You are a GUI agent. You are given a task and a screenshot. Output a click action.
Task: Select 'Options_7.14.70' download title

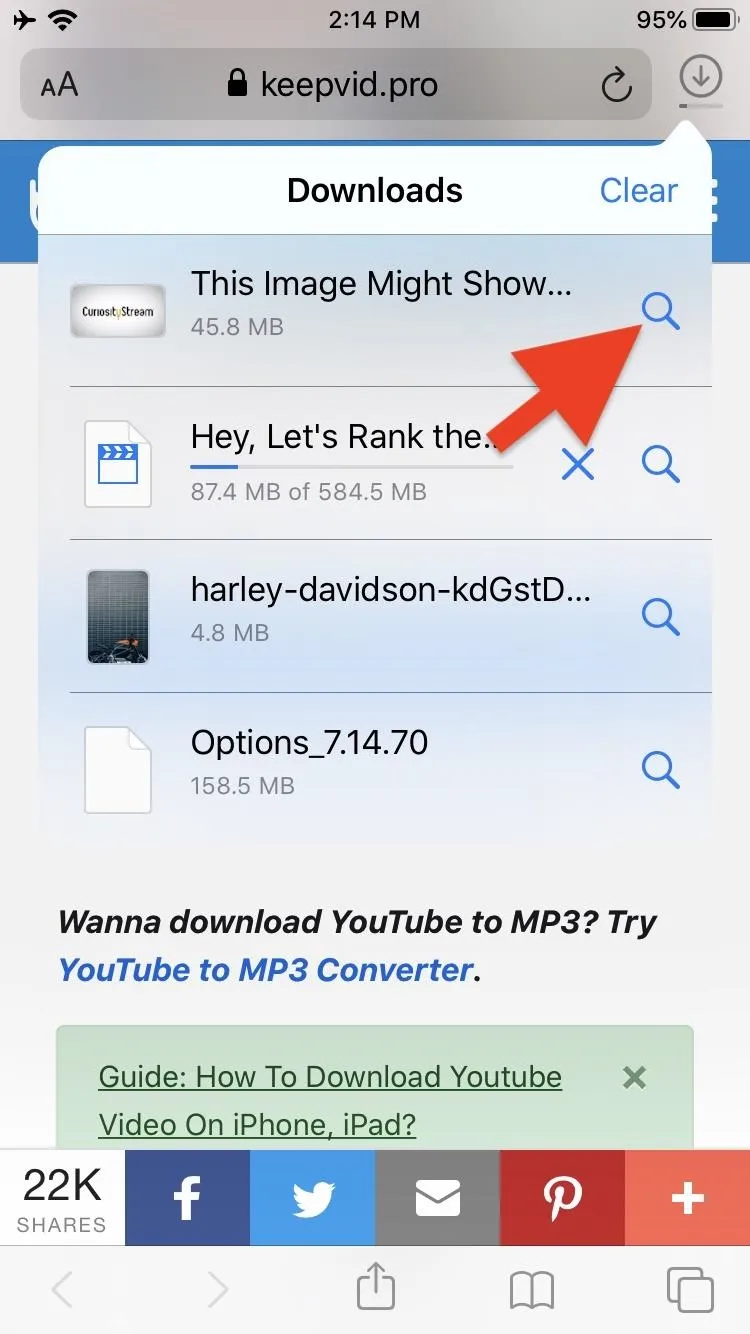(309, 742)
